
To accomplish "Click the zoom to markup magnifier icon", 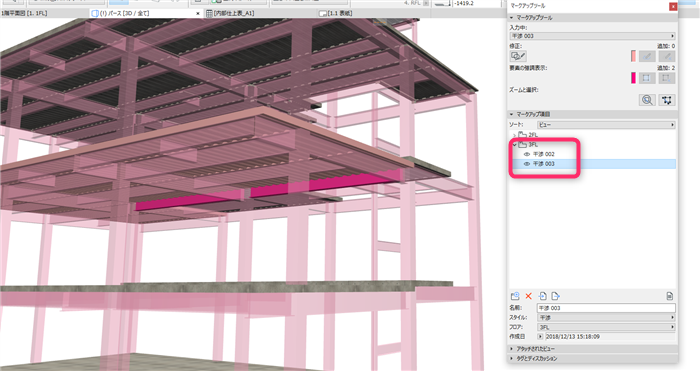I will tap(647, 100).
